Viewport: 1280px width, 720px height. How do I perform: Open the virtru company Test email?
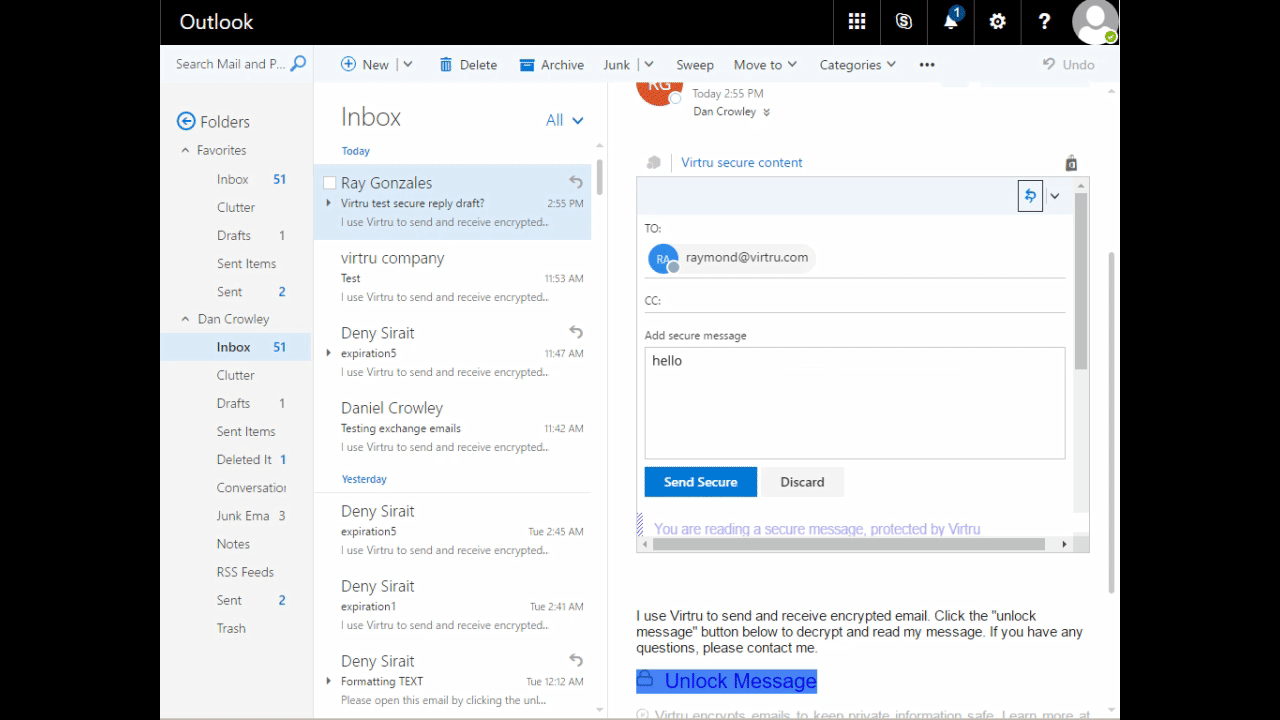point(452,277)
